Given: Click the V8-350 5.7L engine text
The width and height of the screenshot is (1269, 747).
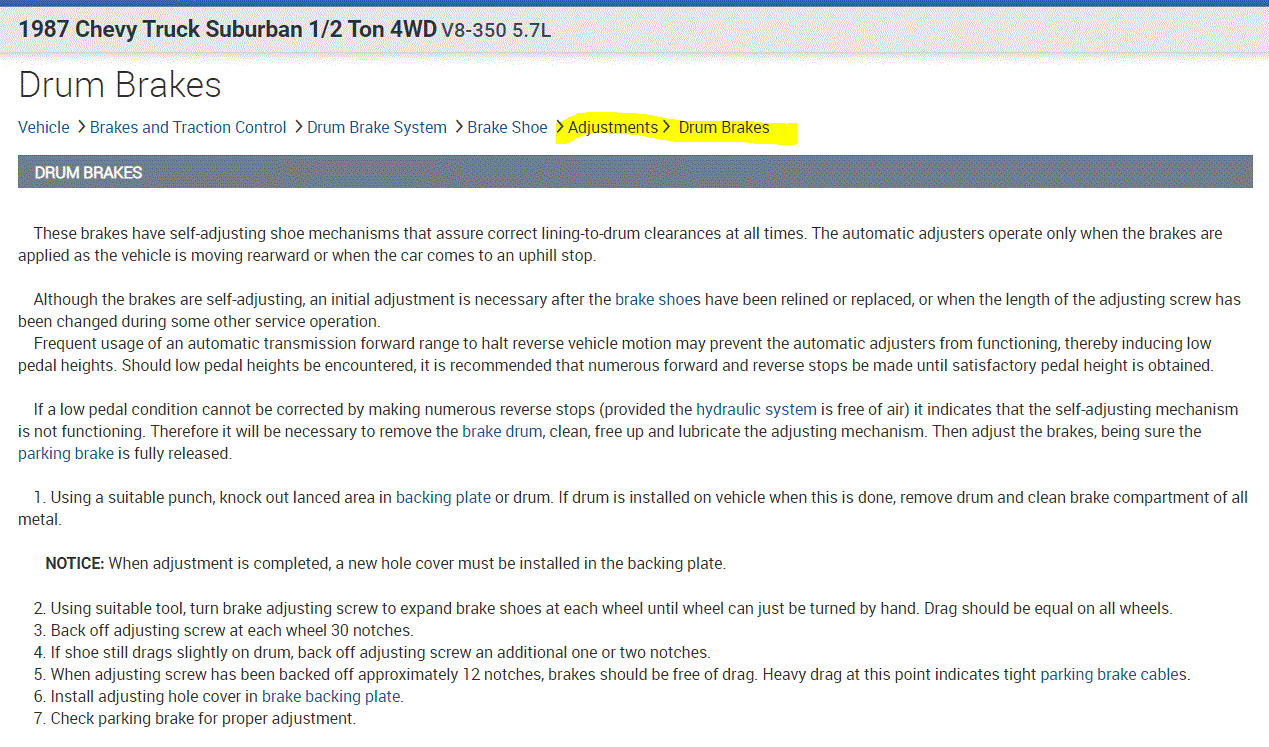Looking at the screenshot, I should [x=496, y=30].
